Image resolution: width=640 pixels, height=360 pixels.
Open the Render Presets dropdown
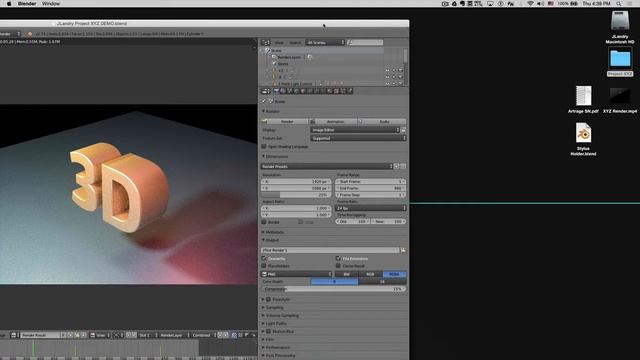(327, 167)
